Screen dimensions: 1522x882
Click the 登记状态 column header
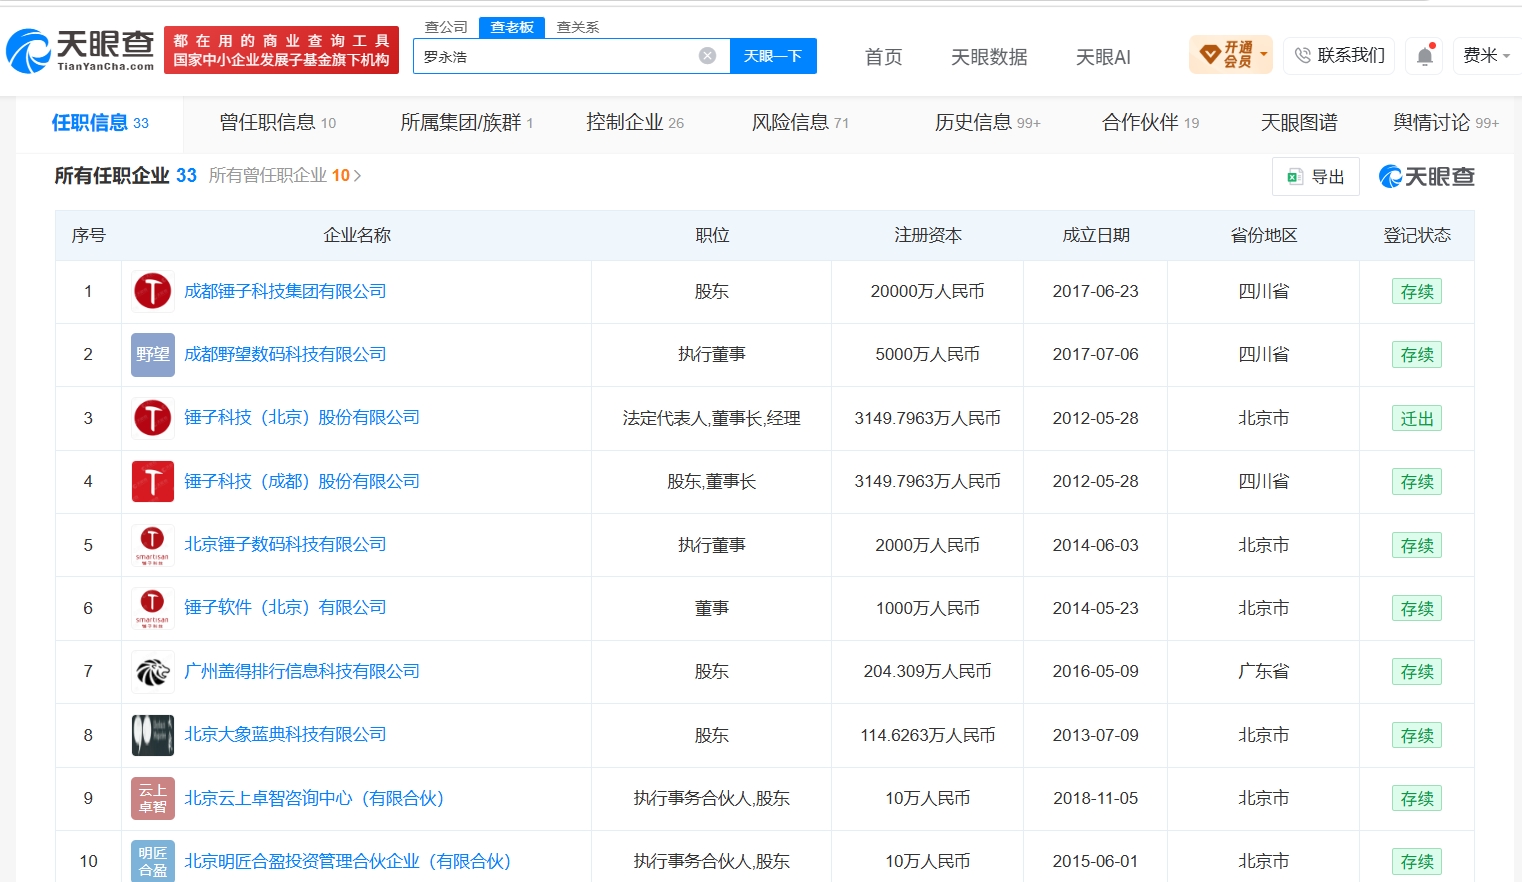(x=1417, y=236)
